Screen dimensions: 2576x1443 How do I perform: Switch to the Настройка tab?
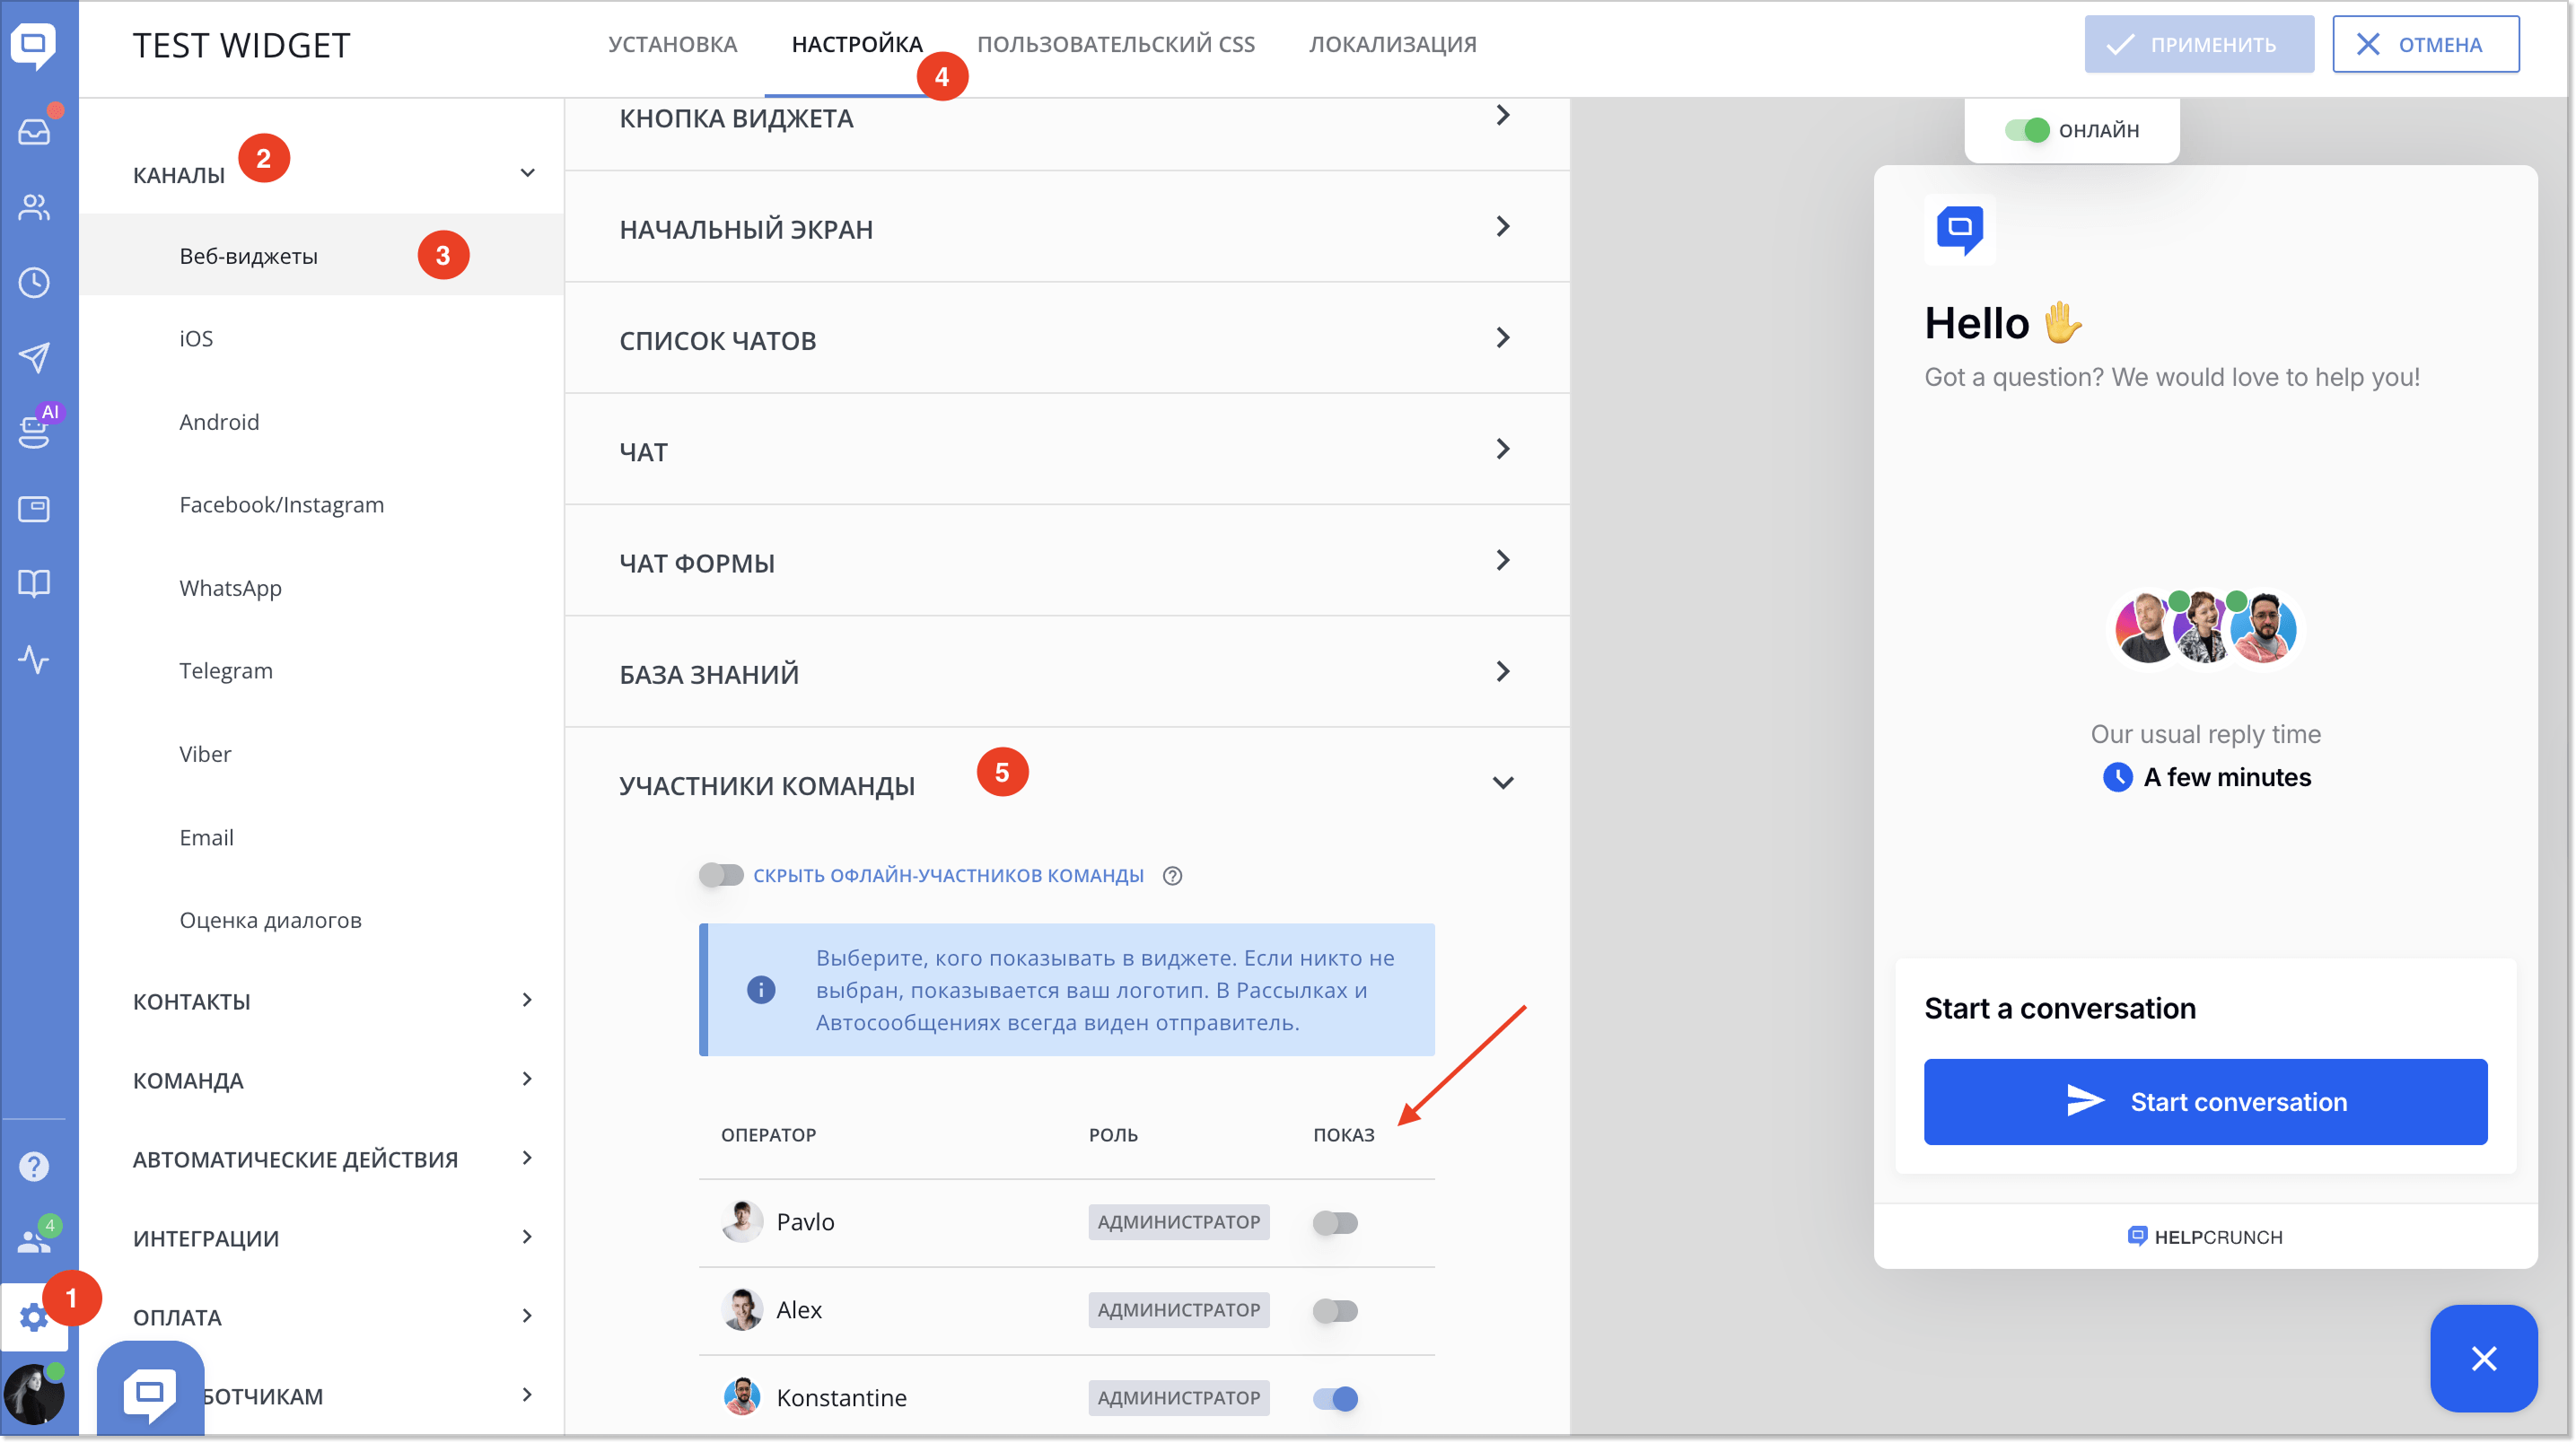pos(857,45)
